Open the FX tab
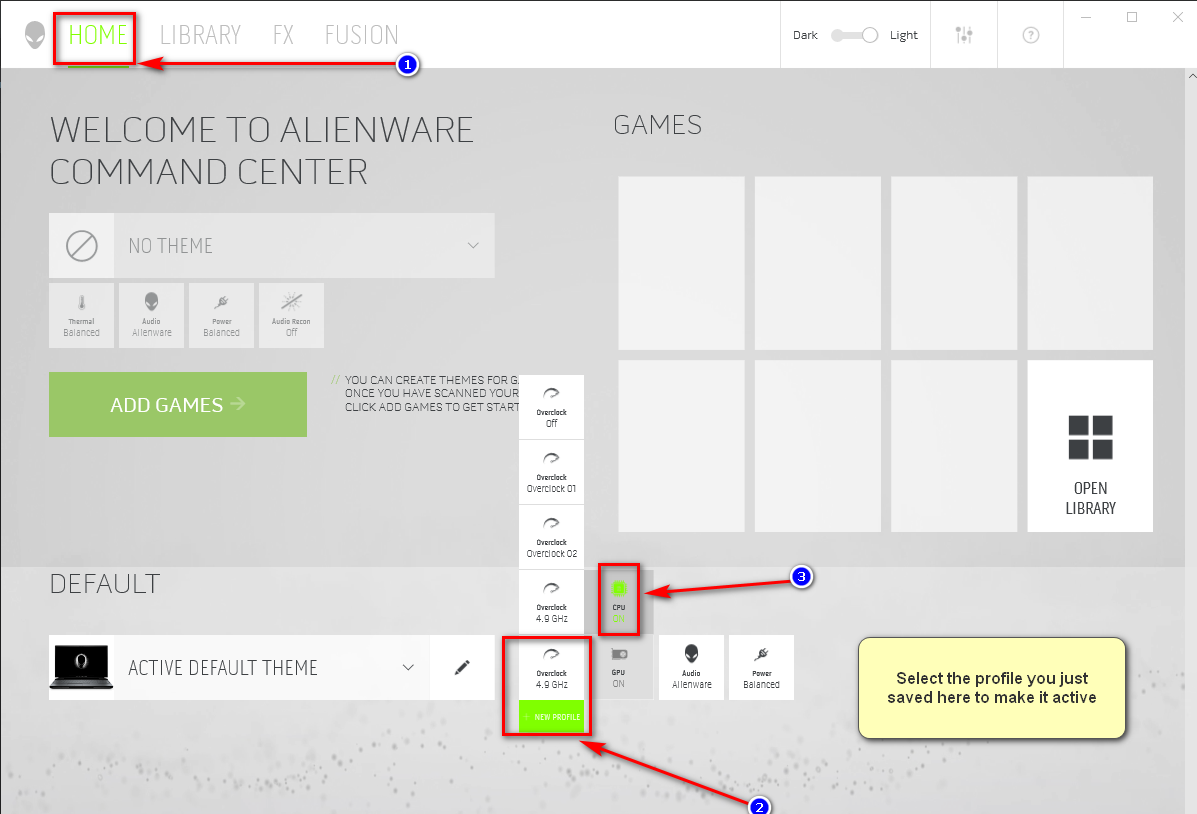 pos(283,35)
